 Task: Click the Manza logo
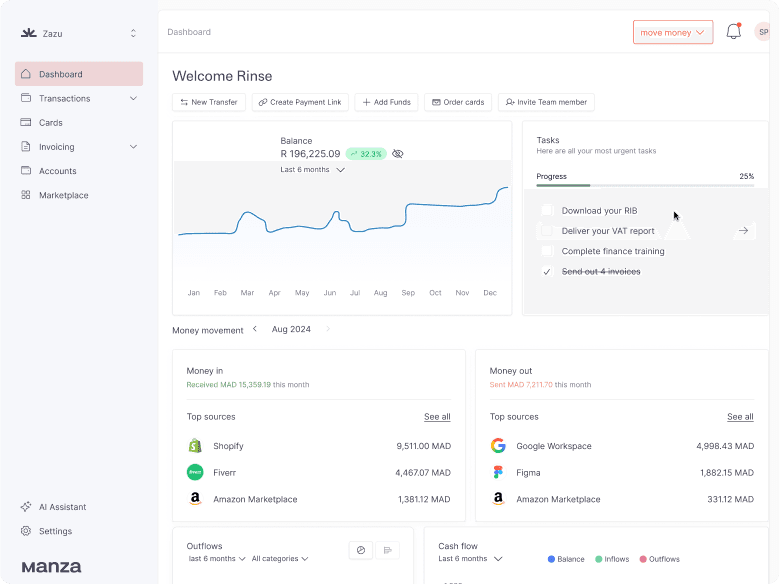(51, 567)
